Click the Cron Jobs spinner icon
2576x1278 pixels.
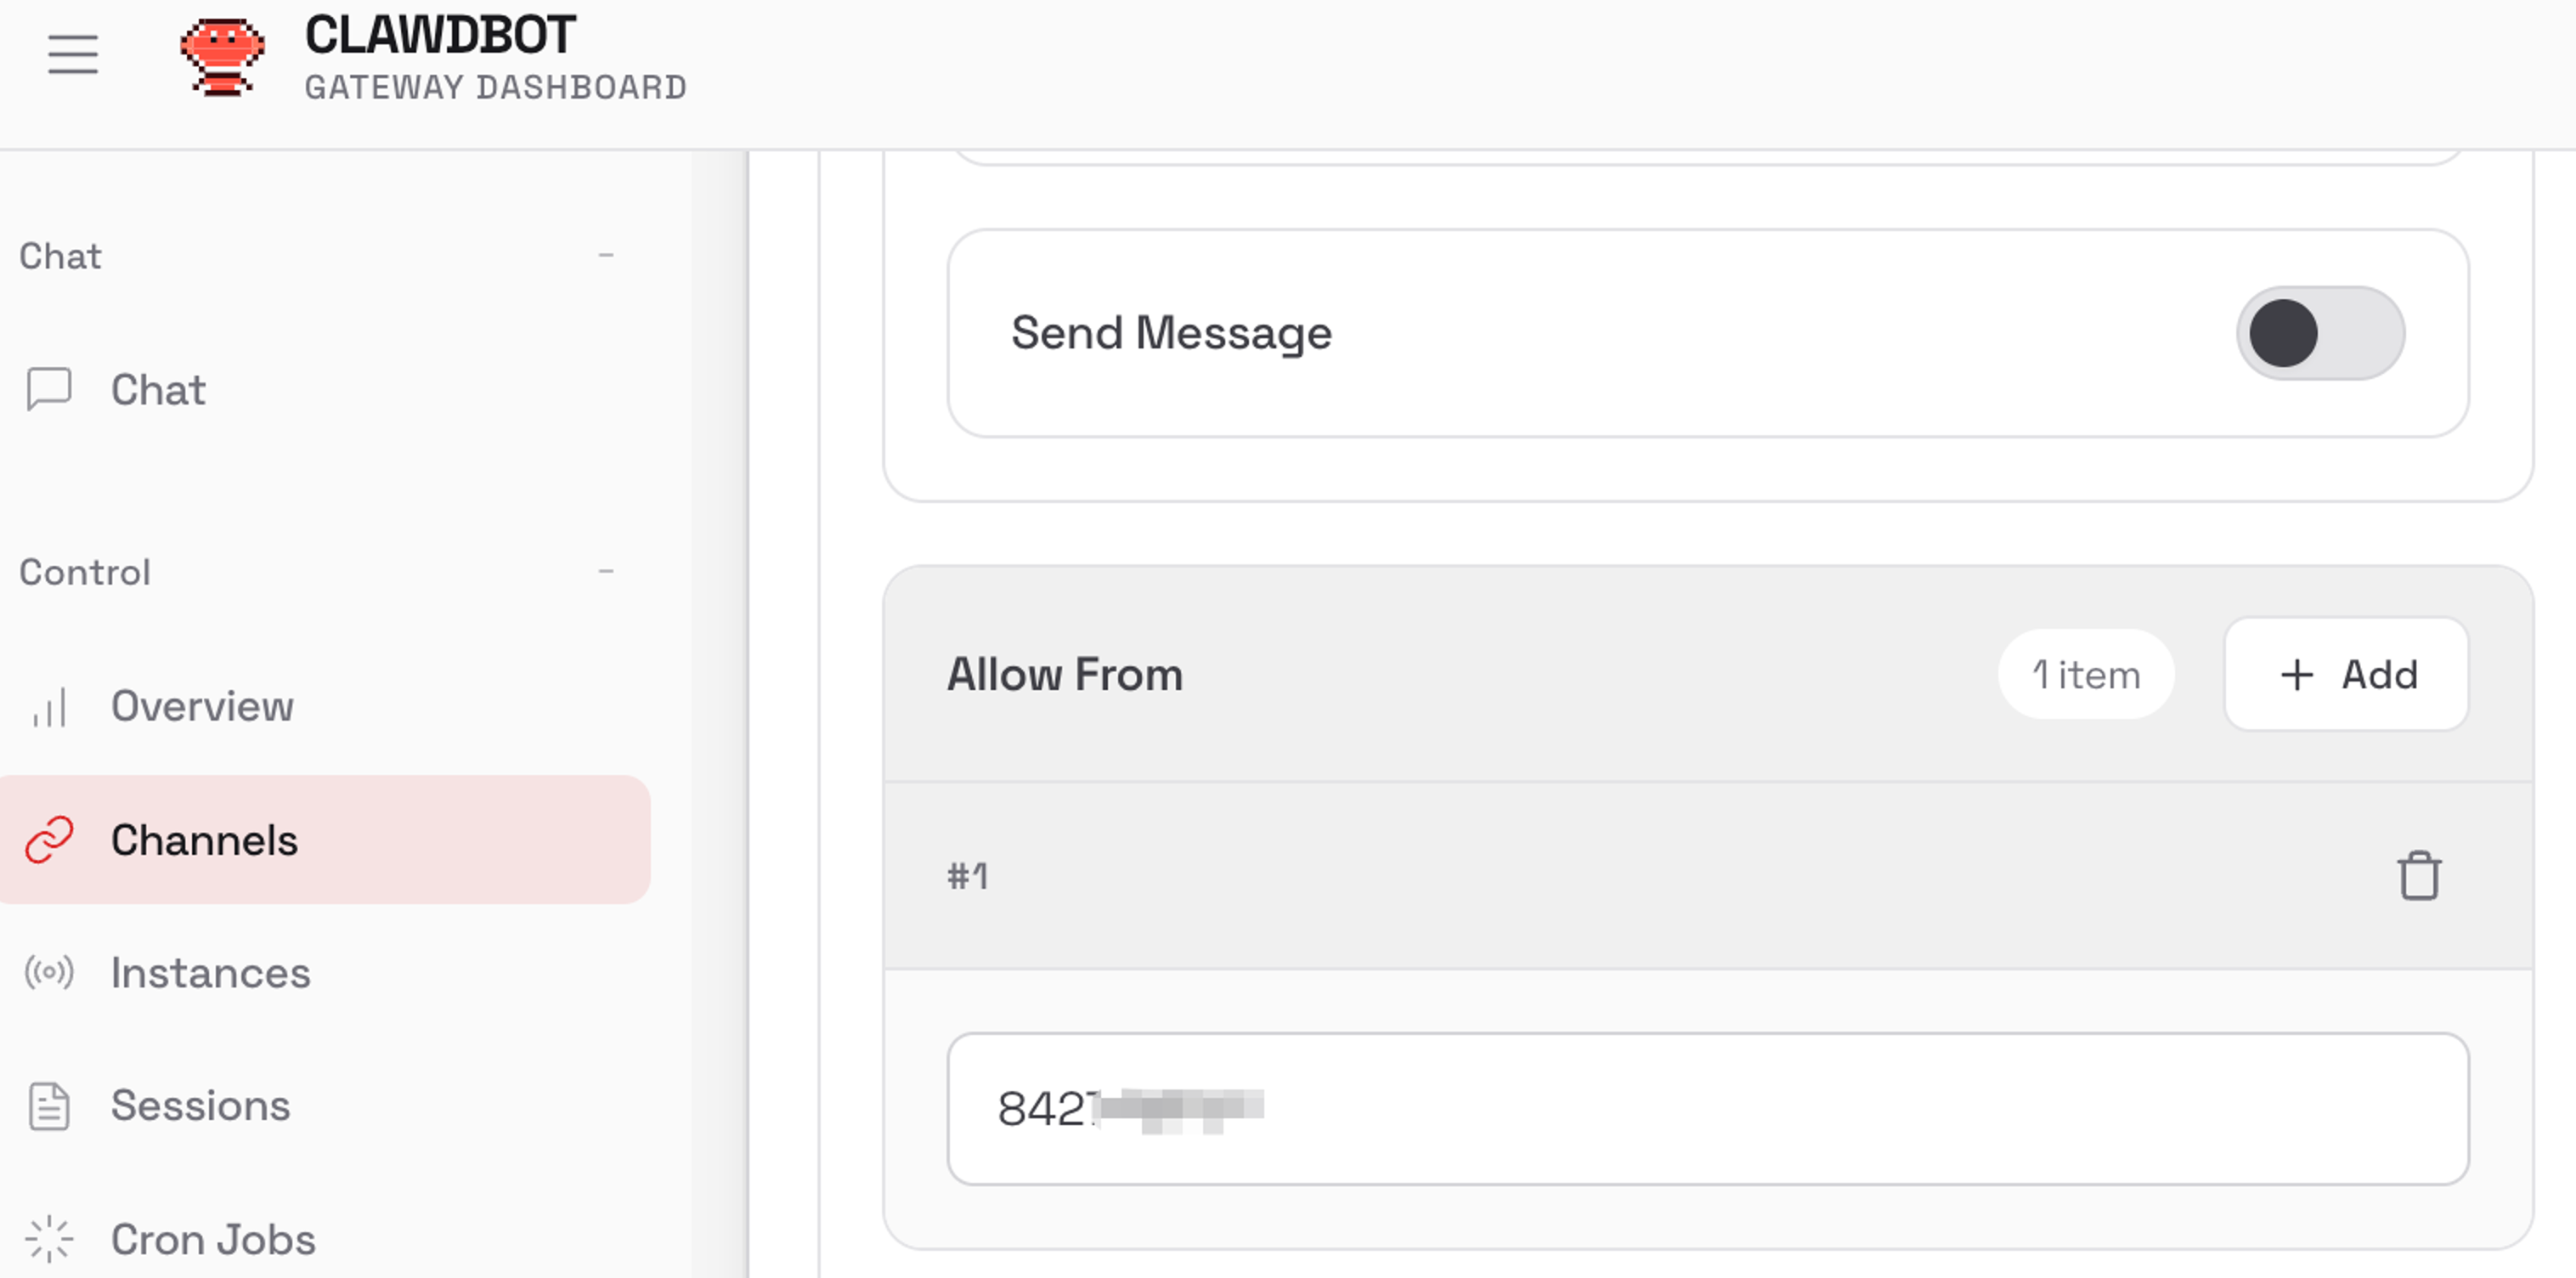(x=49, y=1239)
